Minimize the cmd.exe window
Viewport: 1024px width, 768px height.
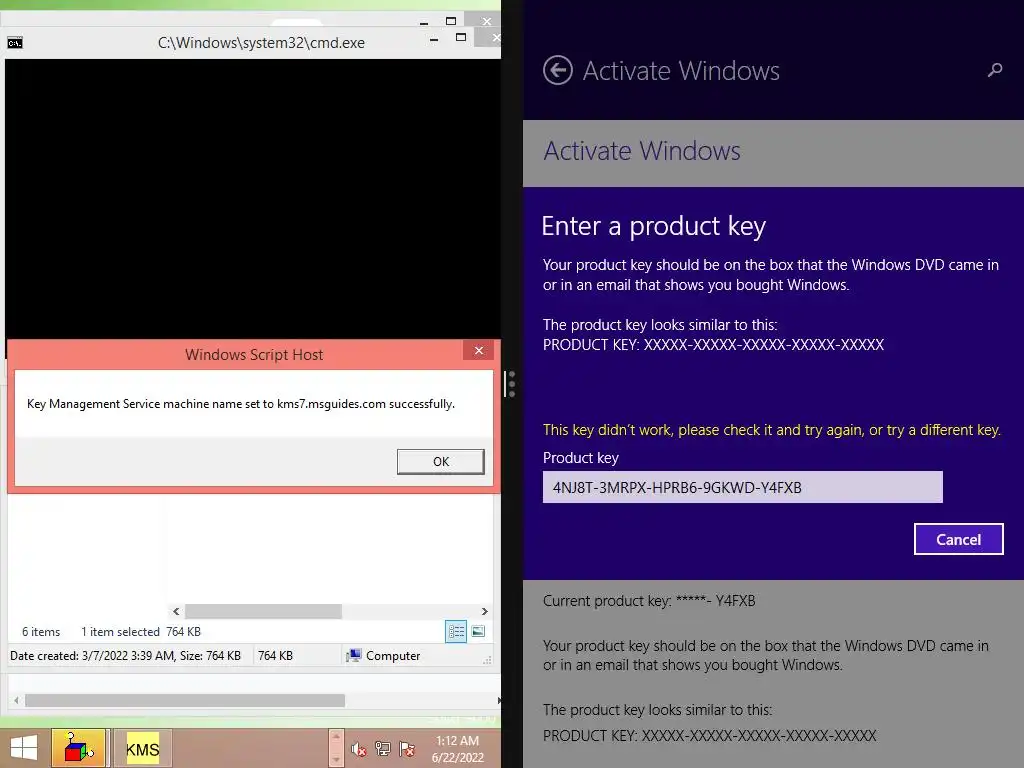[x=434, y=39]
